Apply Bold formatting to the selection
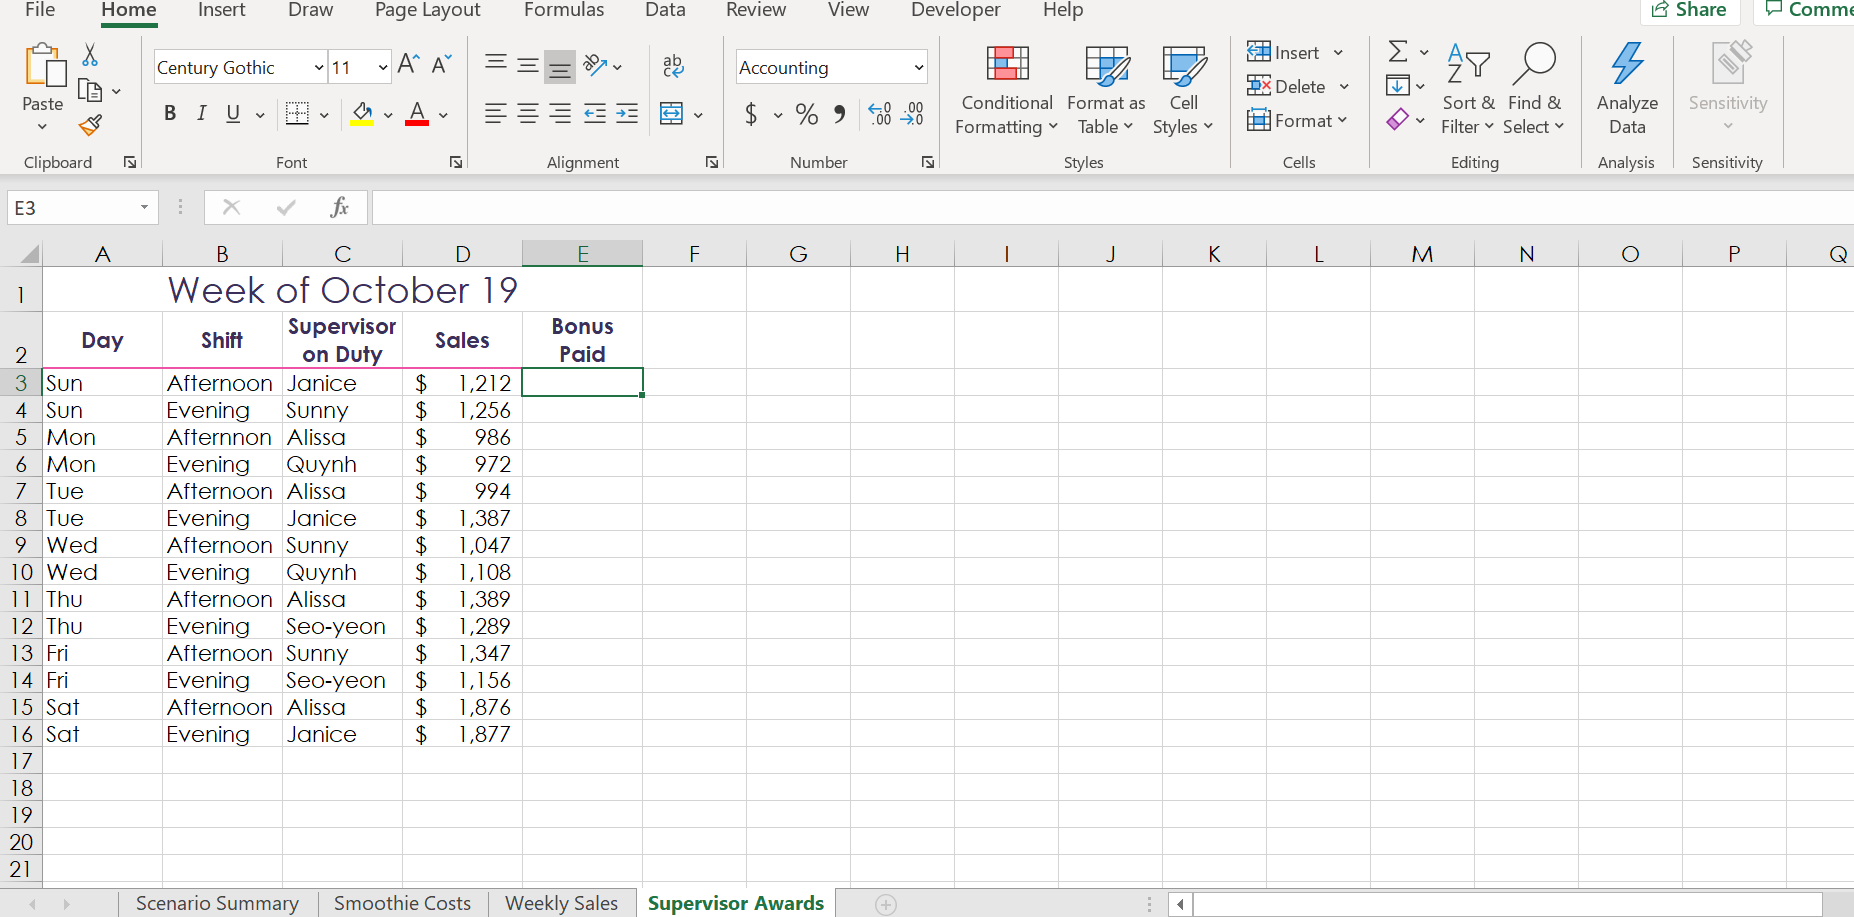 click(x=169, y=113)
